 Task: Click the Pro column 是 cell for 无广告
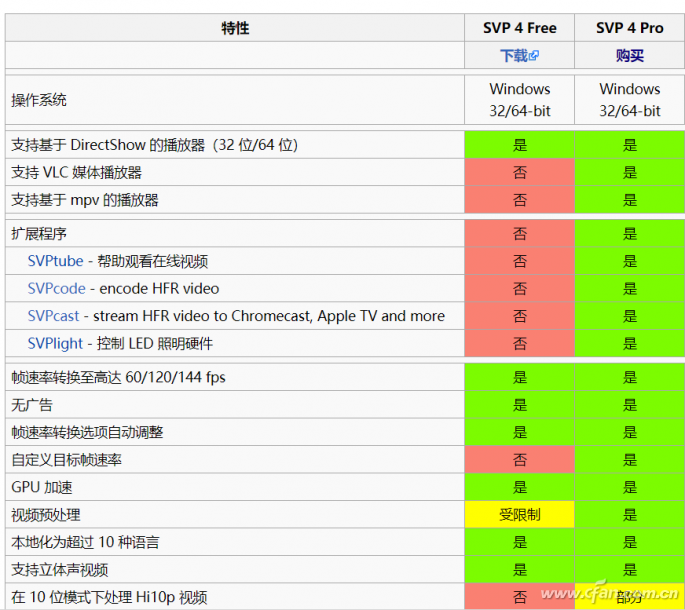click(630, 405)
